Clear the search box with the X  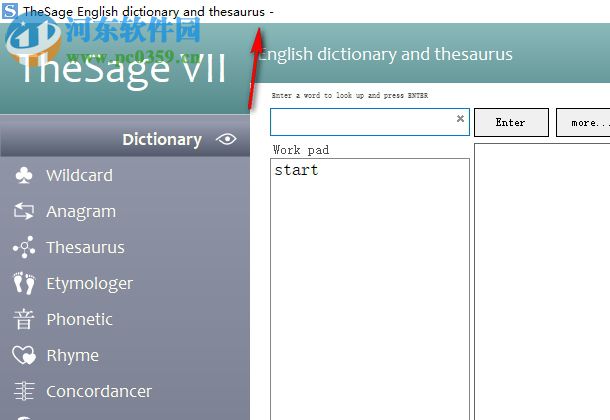[460, 119]
